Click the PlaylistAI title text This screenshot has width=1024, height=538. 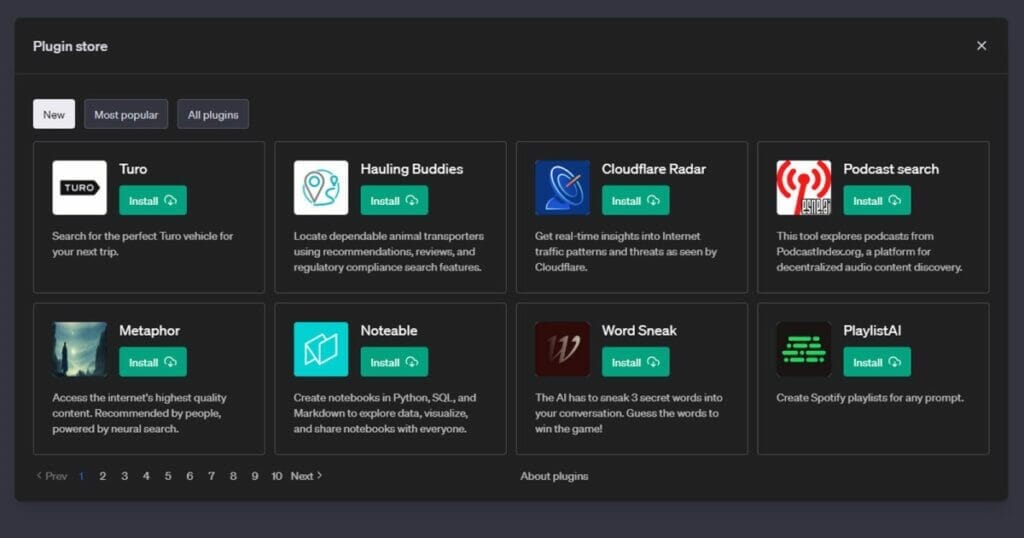tap(872, 331)
